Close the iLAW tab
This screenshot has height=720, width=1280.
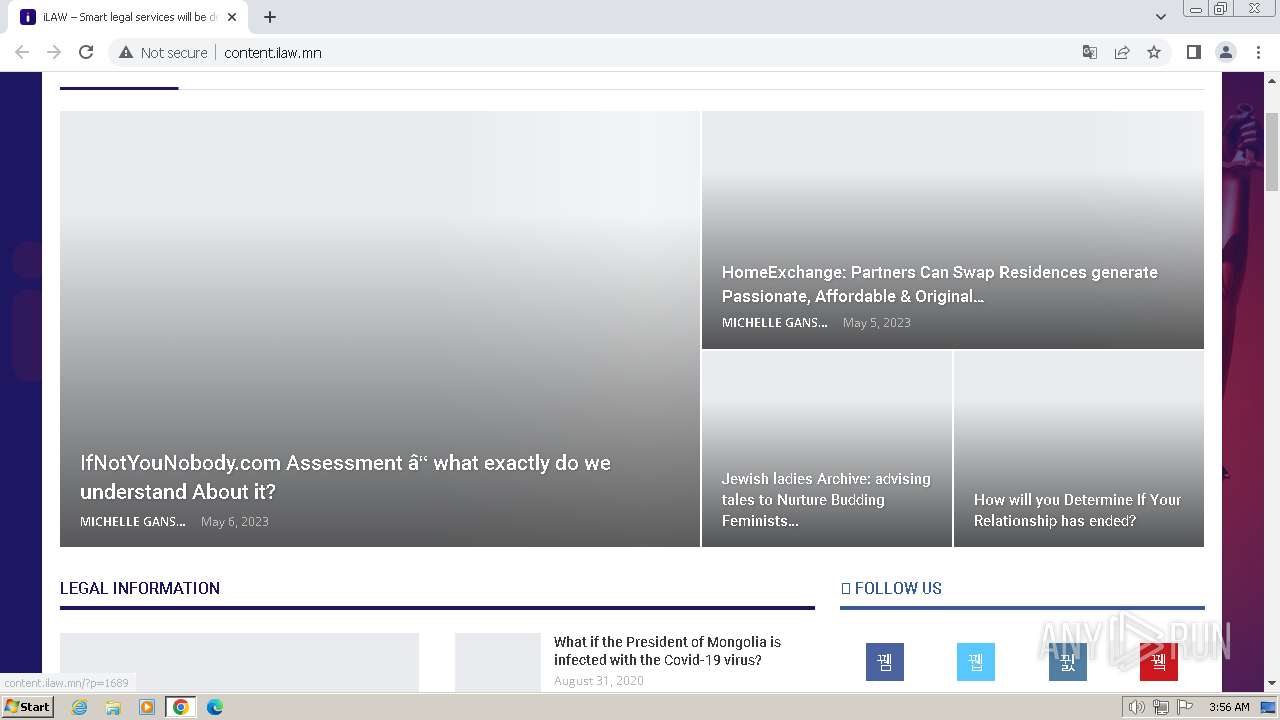pos(232,17)
